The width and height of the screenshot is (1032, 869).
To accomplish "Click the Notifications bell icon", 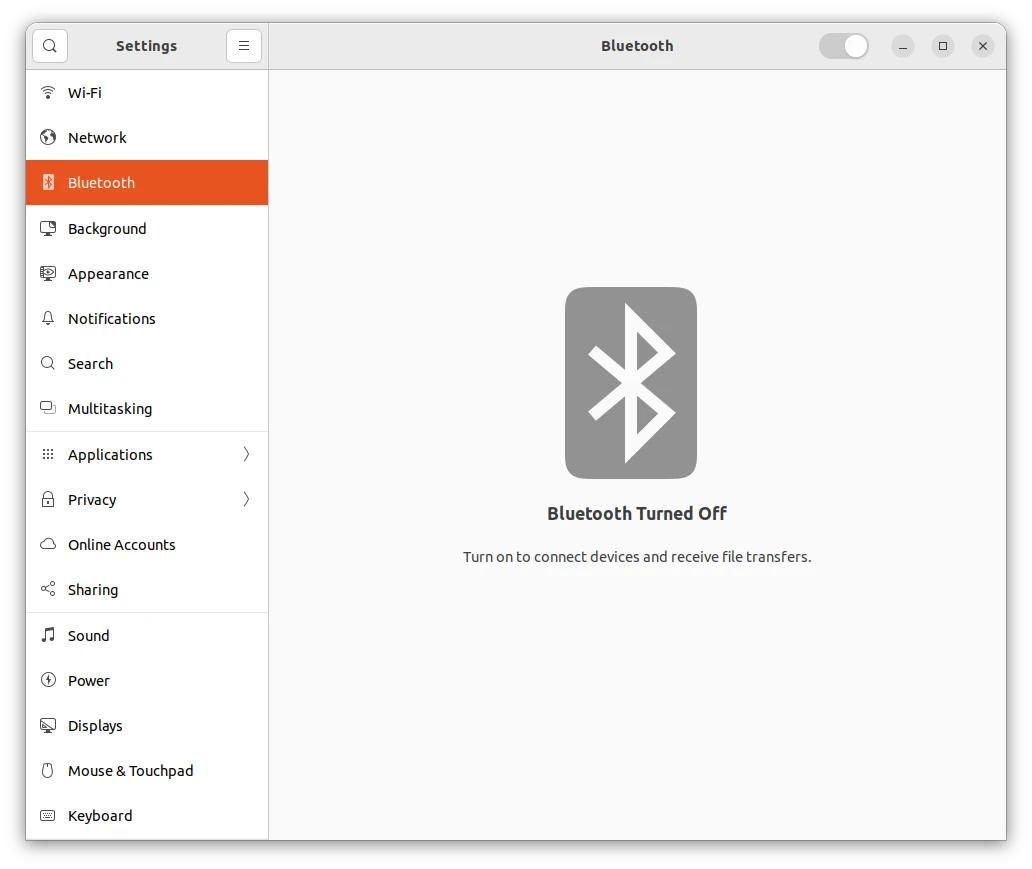I will [48, 319].
